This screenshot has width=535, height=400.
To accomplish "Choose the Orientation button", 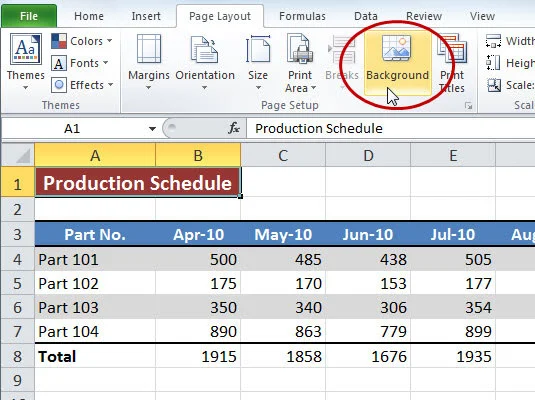I will (205, 61).
